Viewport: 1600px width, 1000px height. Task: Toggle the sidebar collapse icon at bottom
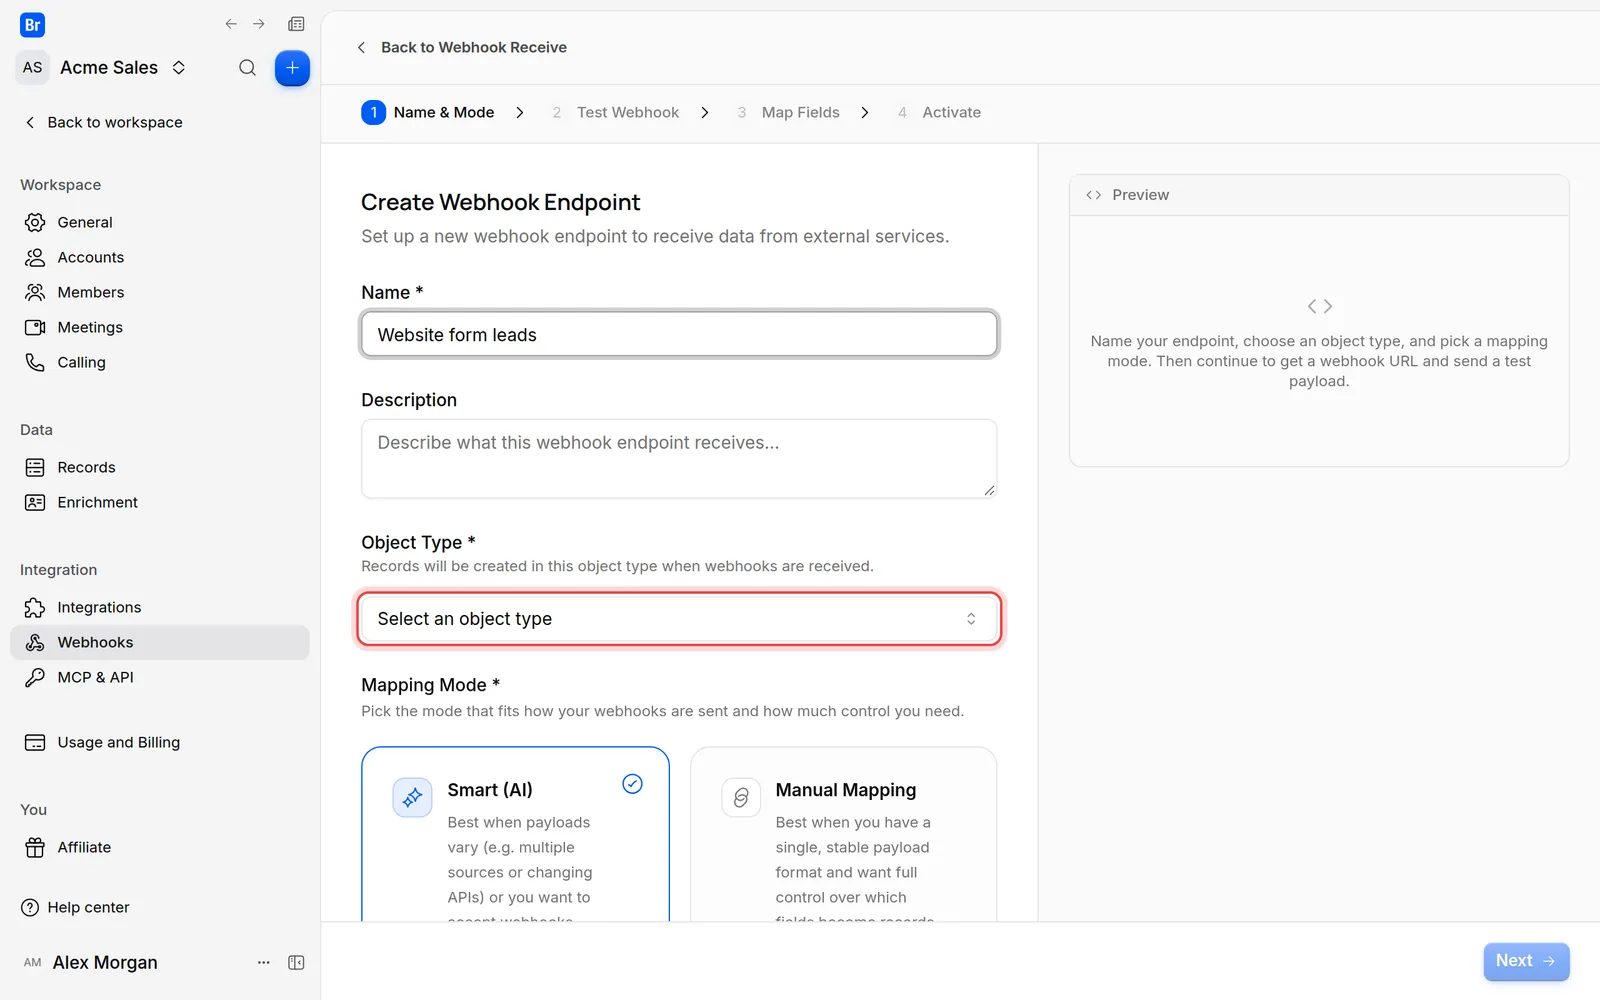coord(296,962)
